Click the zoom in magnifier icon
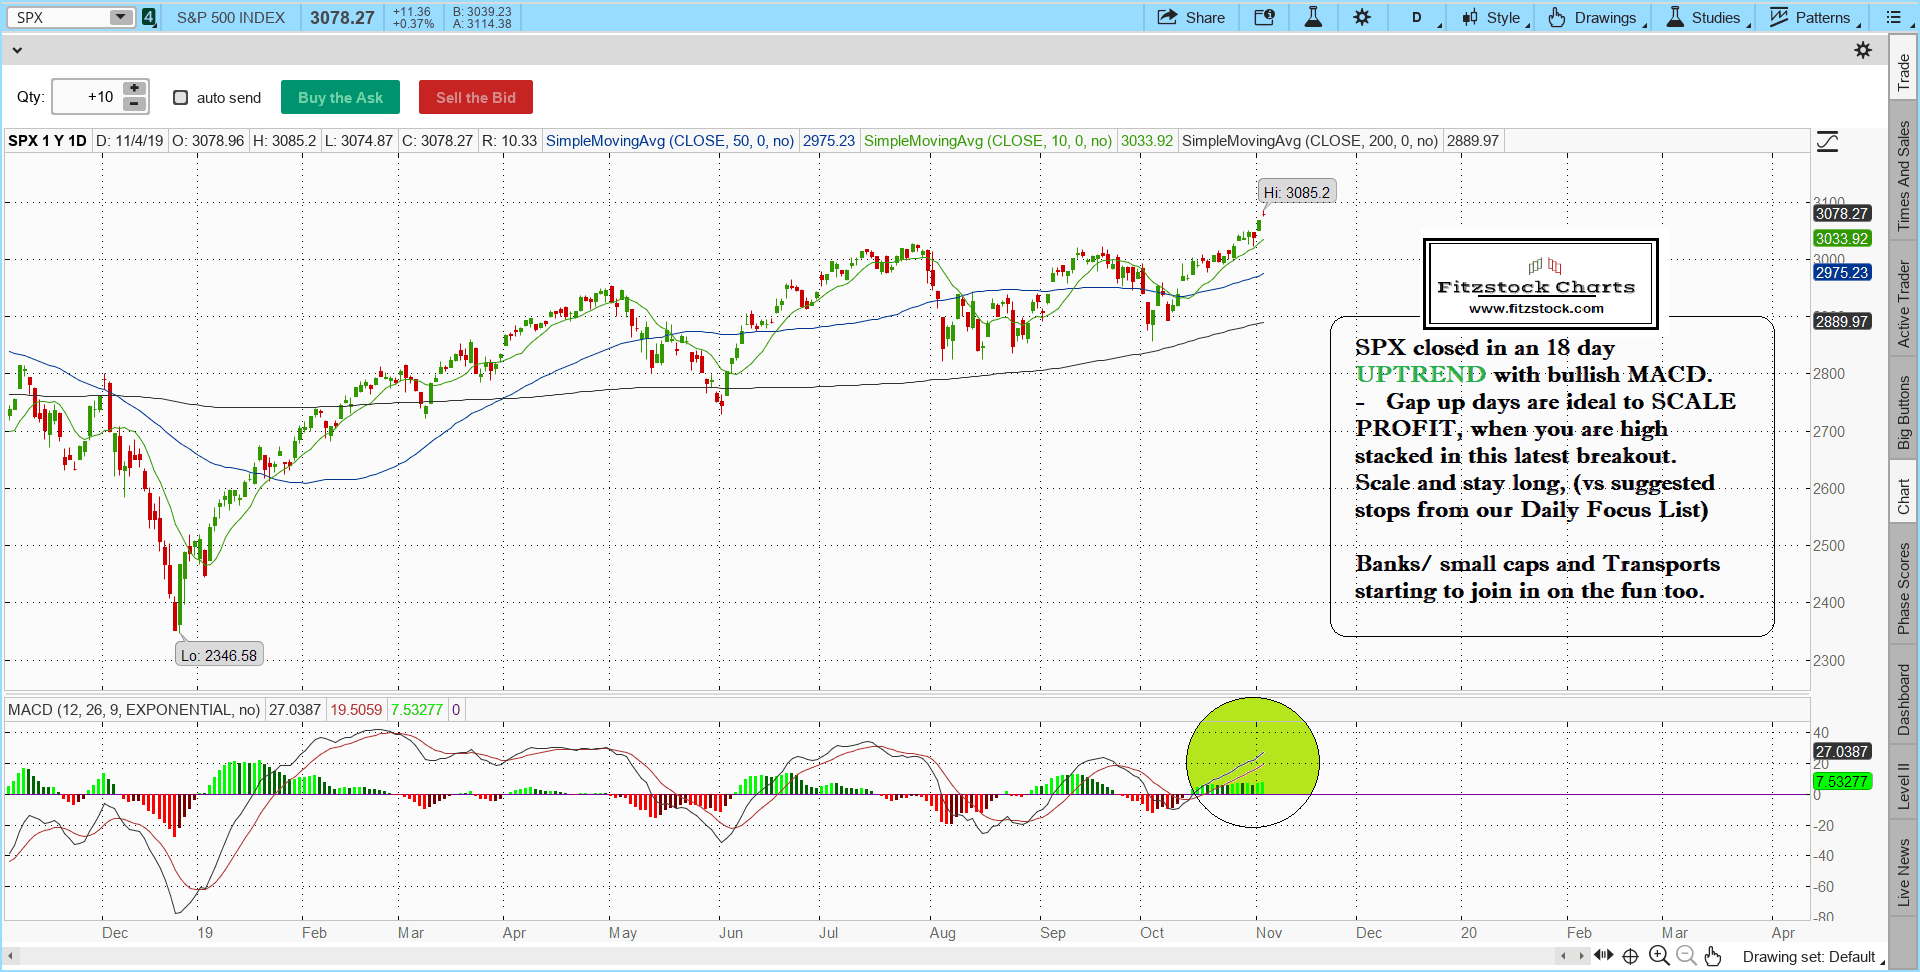This screenshot has height=972, width=1920. 1659,956
